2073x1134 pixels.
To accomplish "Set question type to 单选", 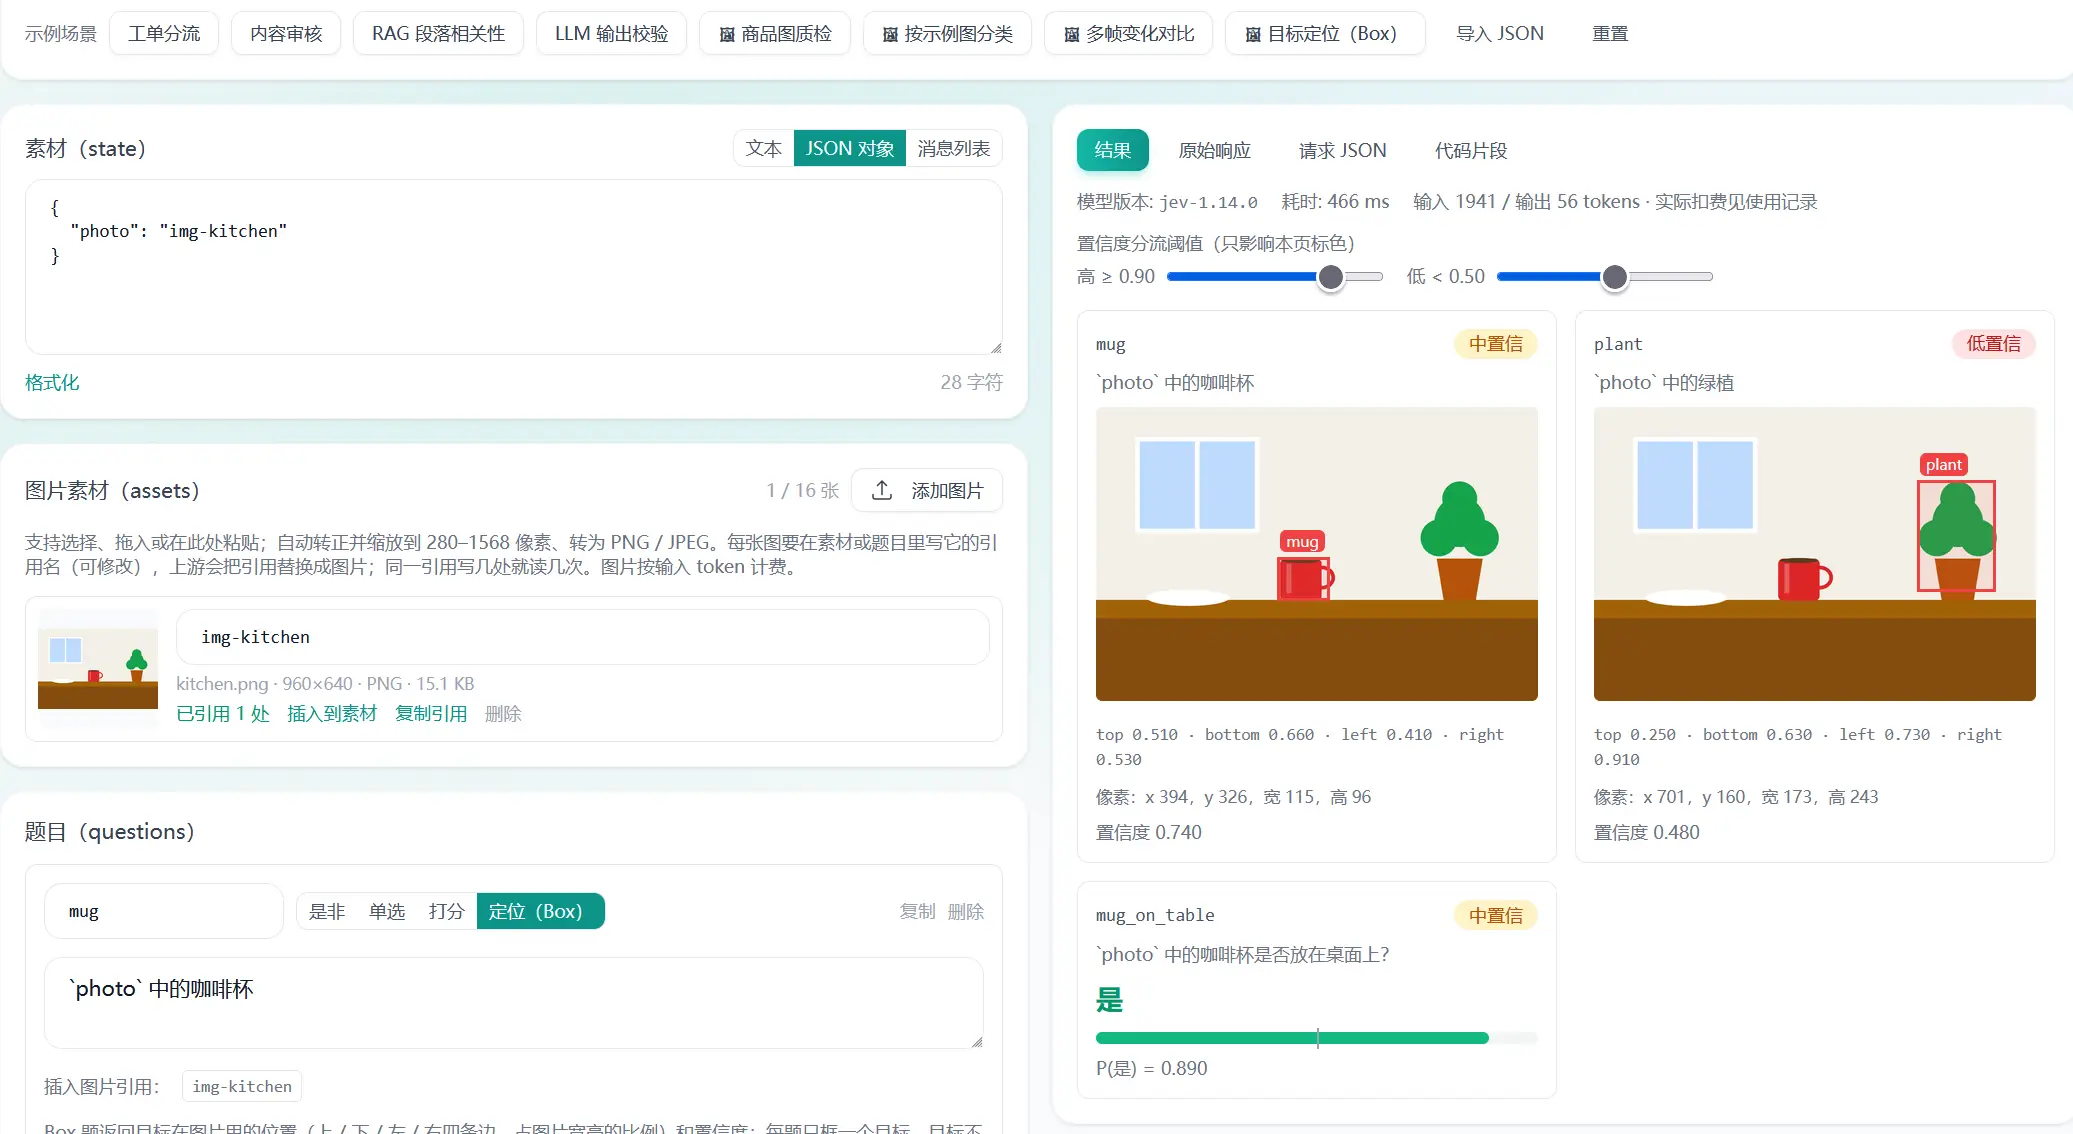I will pos(387,911).
